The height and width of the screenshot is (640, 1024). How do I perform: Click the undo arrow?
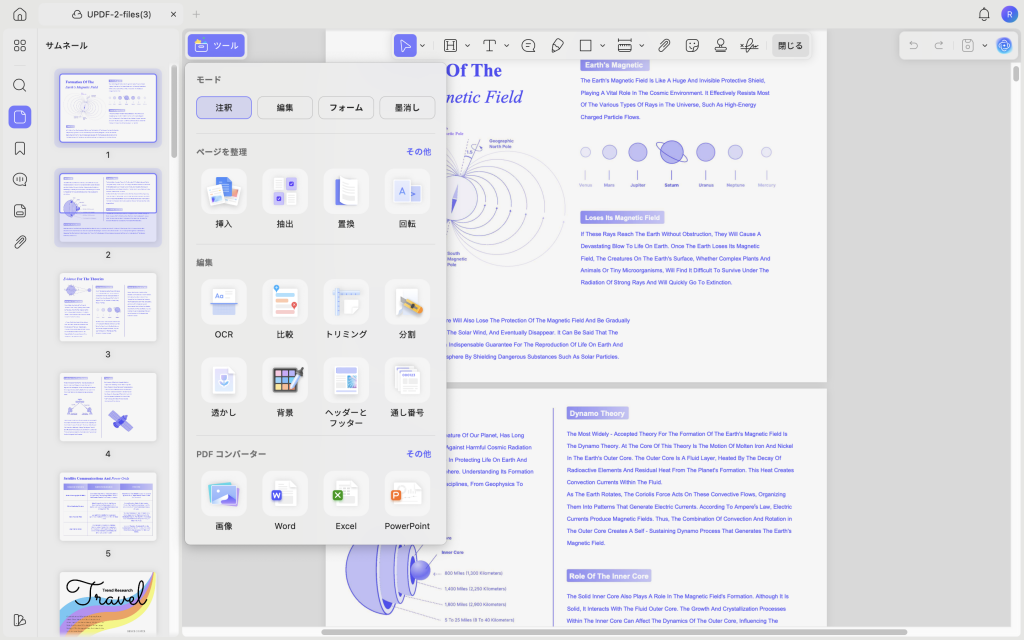(914, 45)
